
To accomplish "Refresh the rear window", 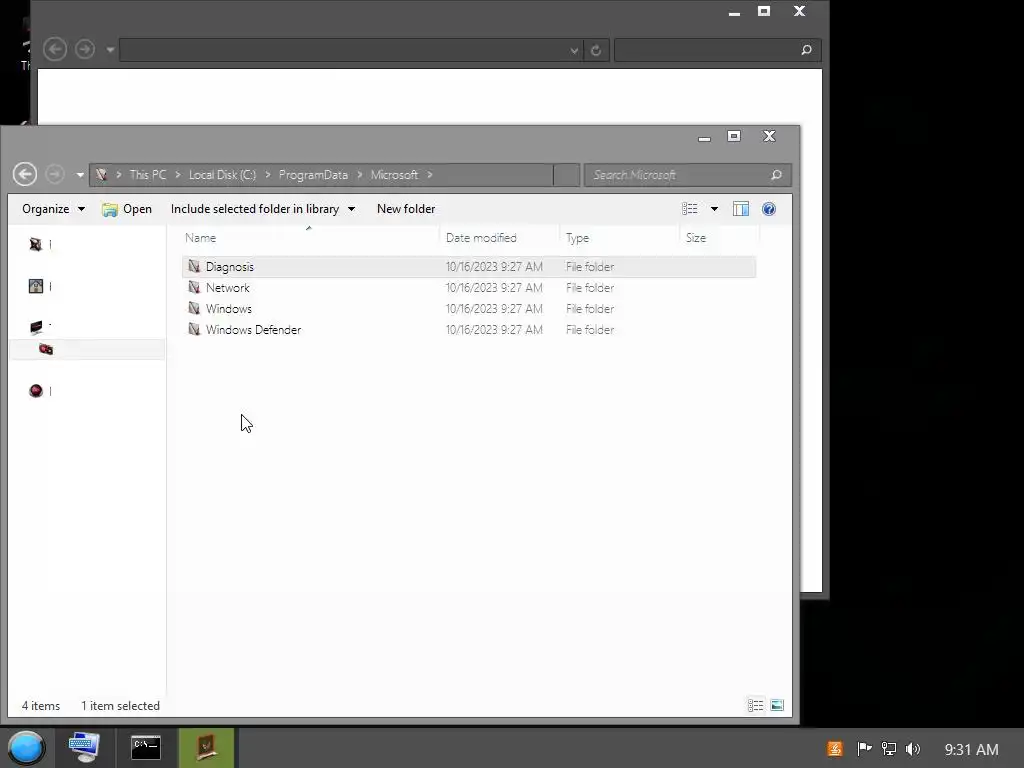I will coord(596,50).
